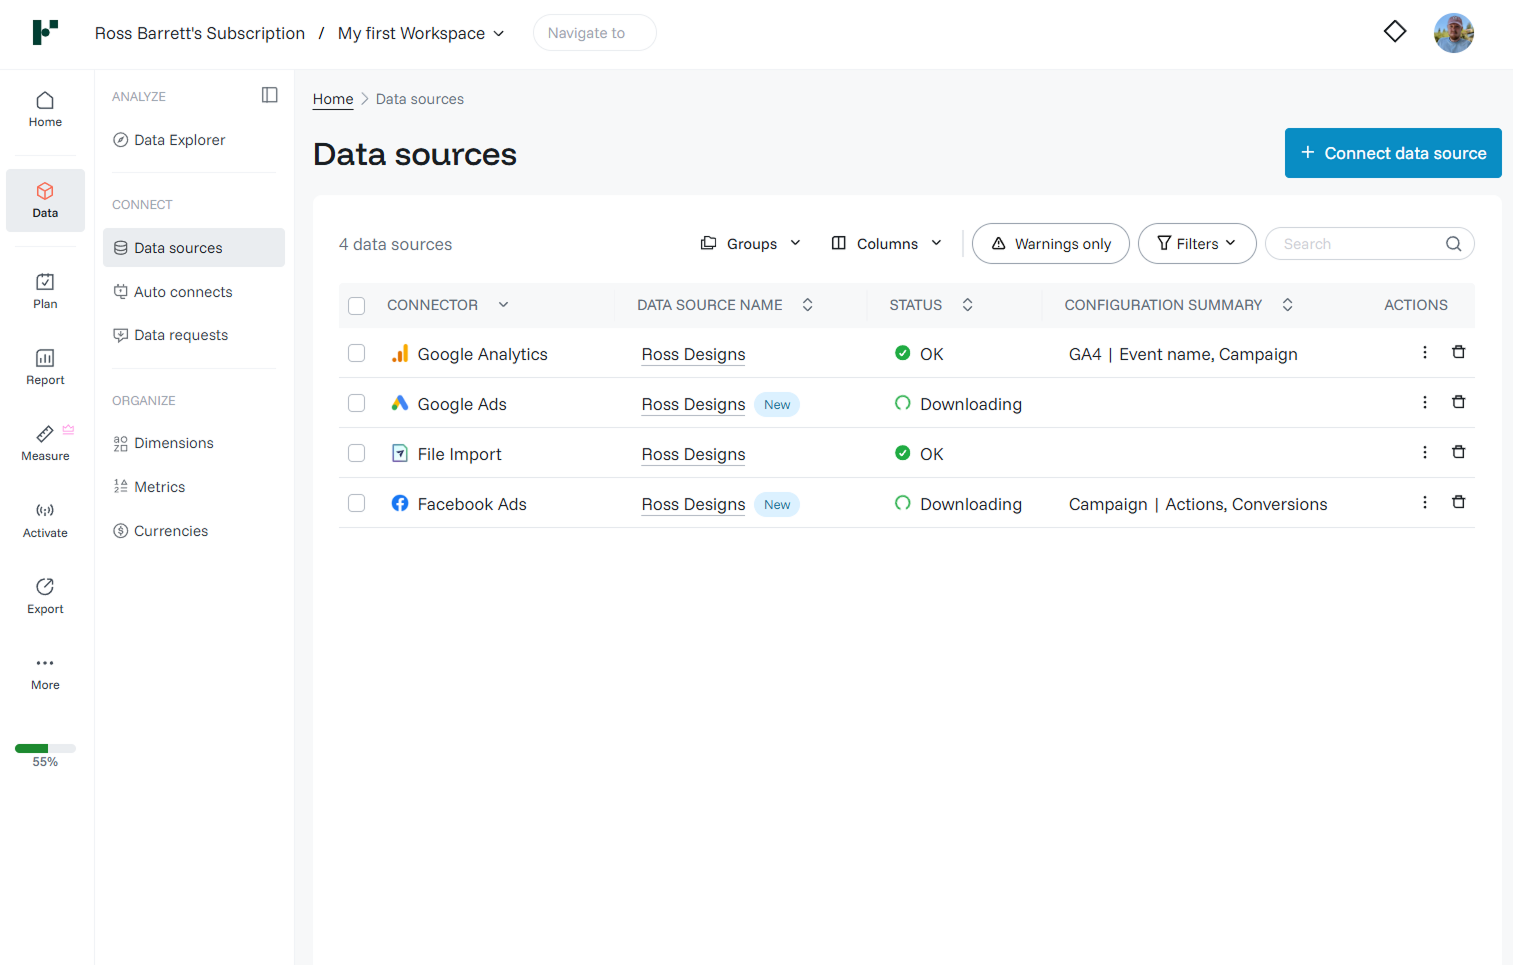Viewport: 1513px width, 965px height.
Task: Open the Filters dropdown
Action: [x=1197, y=244]
